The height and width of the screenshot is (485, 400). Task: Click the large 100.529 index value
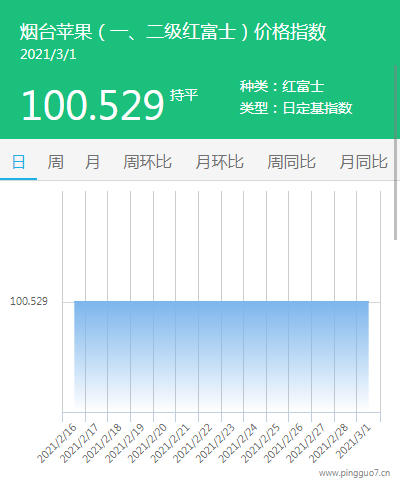pos(93,105)
